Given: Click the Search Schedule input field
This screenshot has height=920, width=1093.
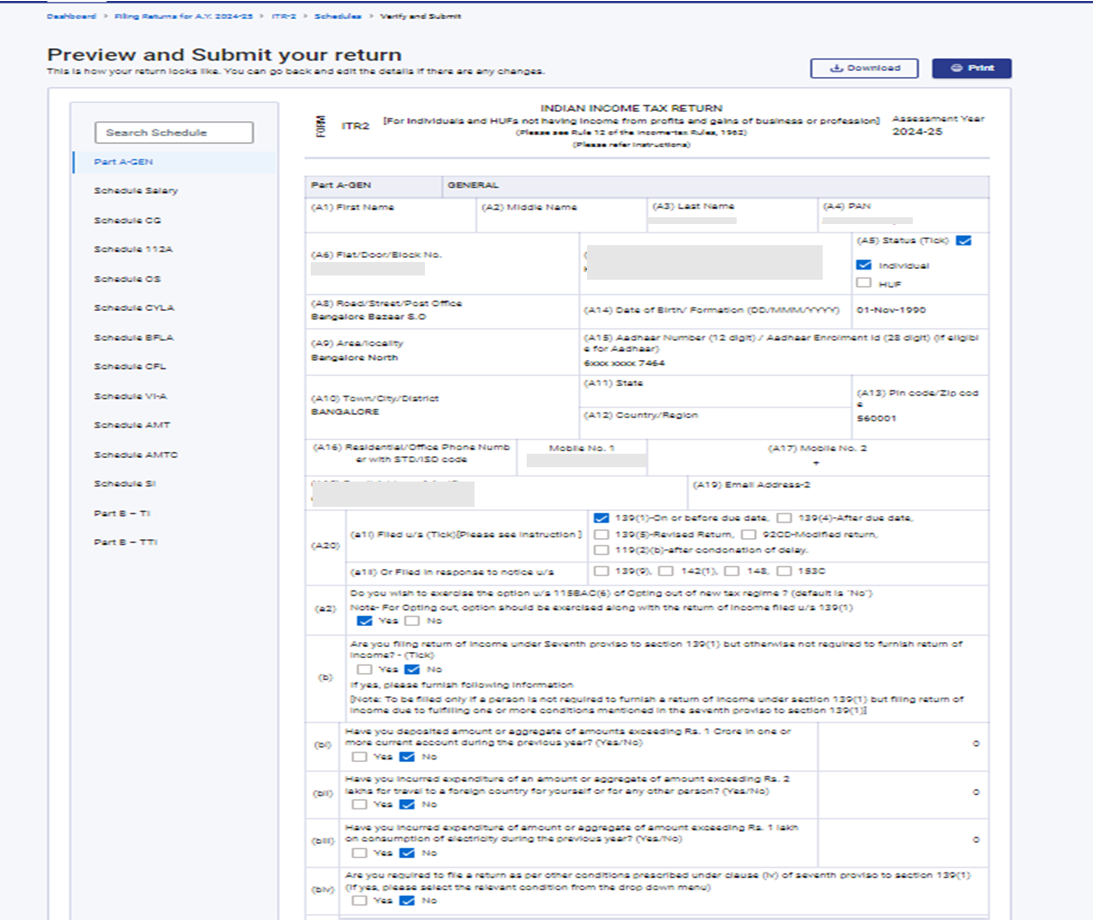Looking at the screenshot, I should (174, 132).
